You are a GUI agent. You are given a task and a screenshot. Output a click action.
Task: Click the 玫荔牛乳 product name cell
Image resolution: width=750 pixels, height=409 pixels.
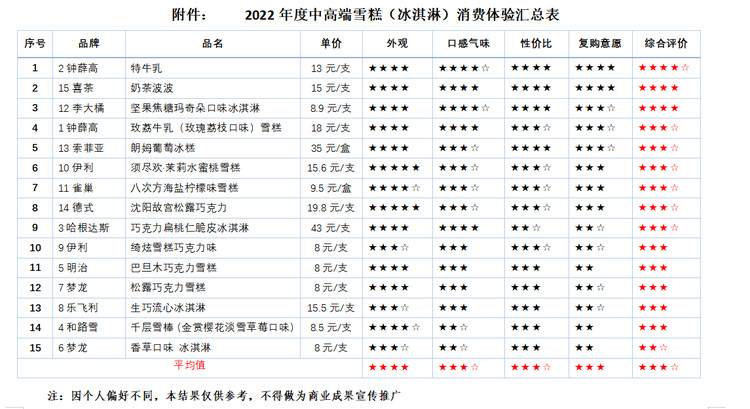[206, 128]
